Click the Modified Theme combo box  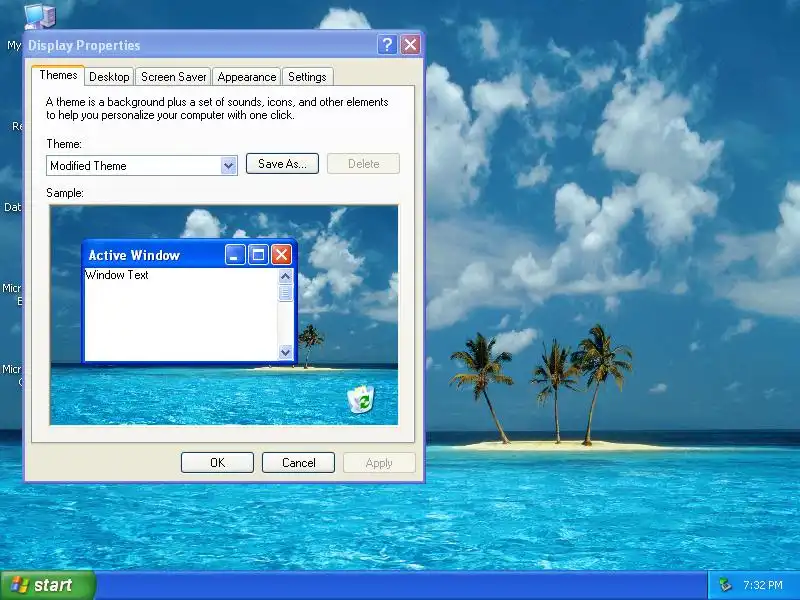(x=141, y=166)
